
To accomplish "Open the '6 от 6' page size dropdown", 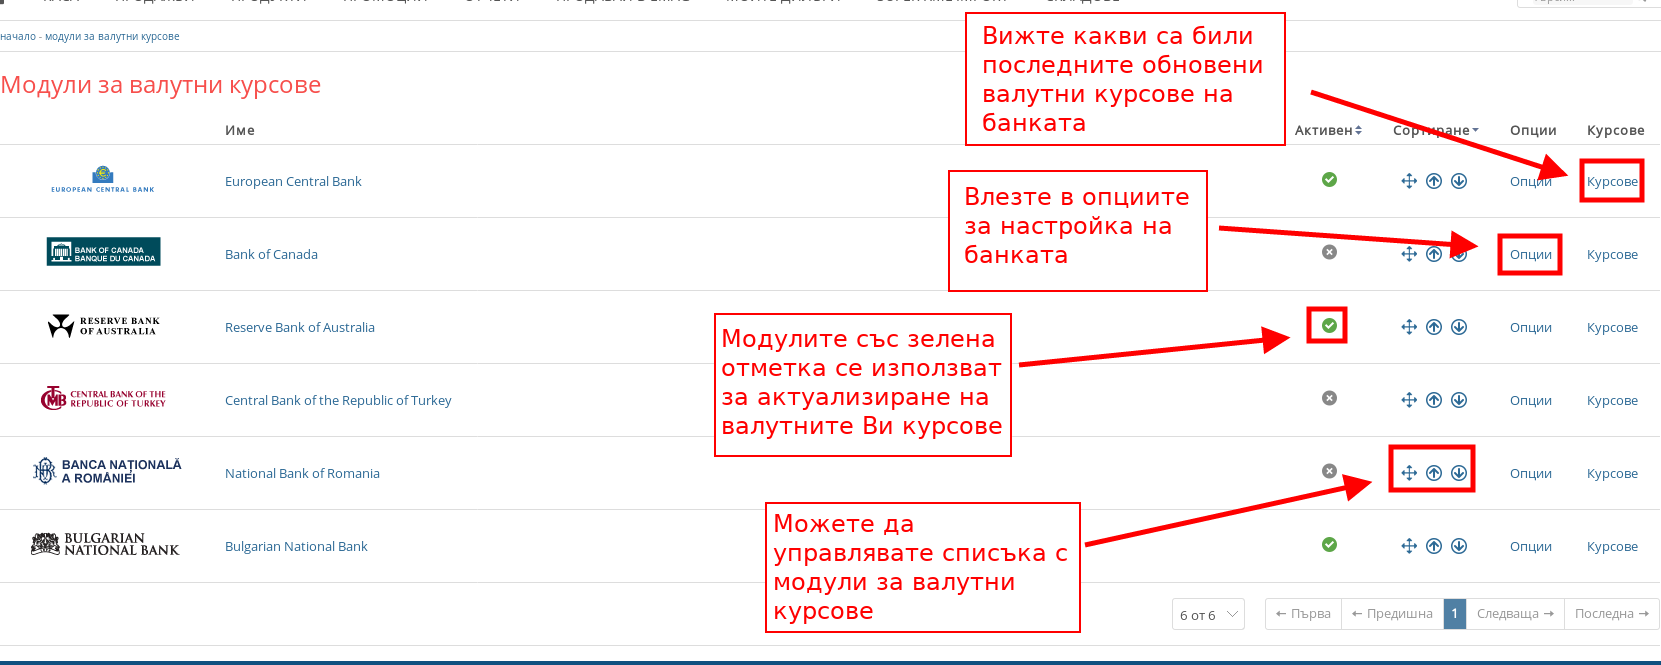I will [x=1208, y=614].
